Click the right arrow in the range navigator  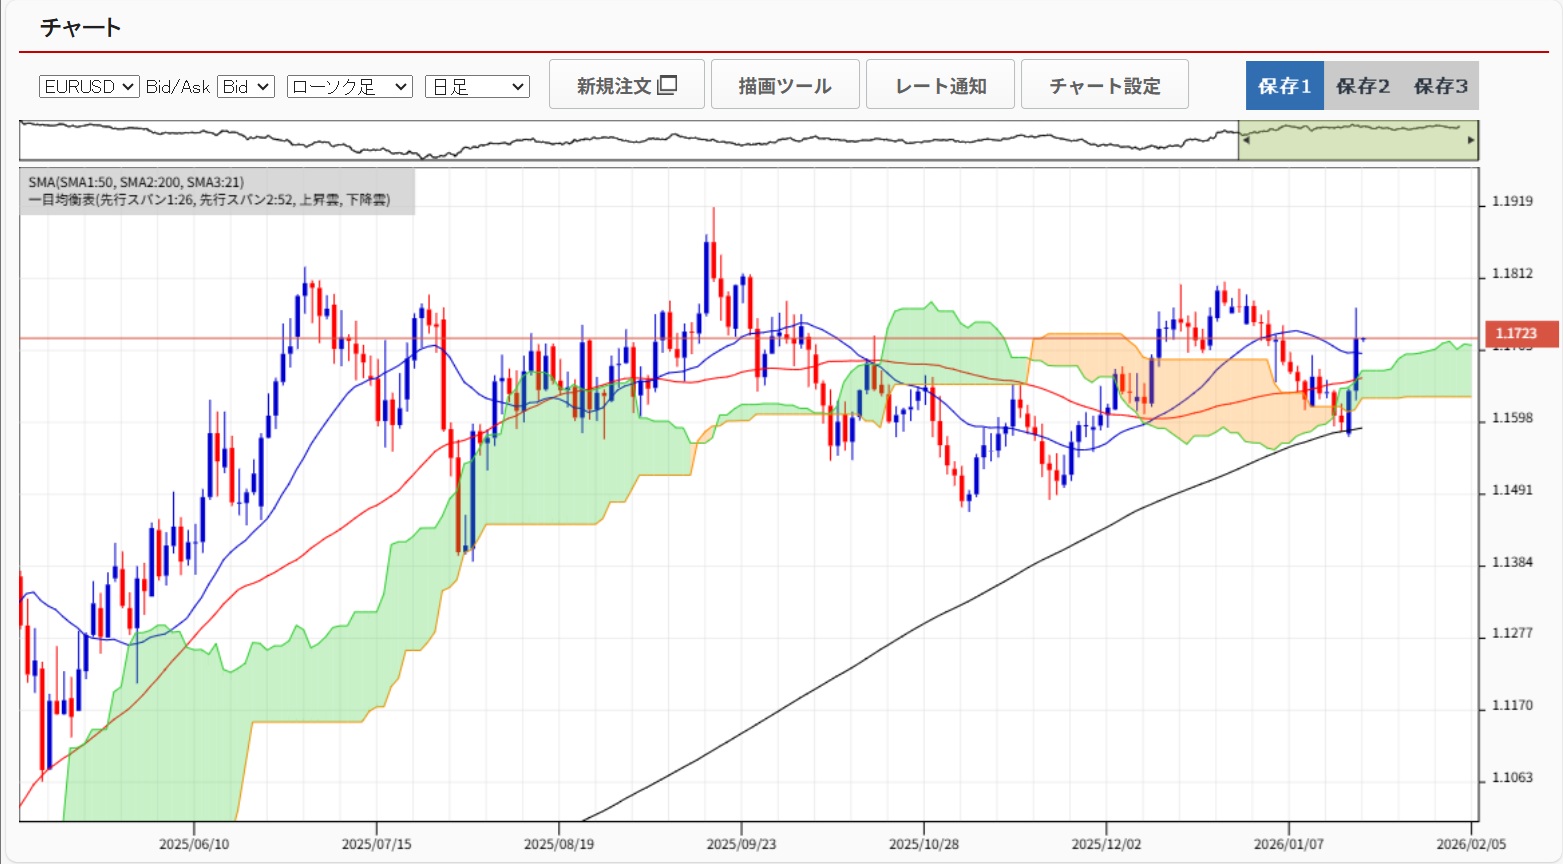(1470, 140)
